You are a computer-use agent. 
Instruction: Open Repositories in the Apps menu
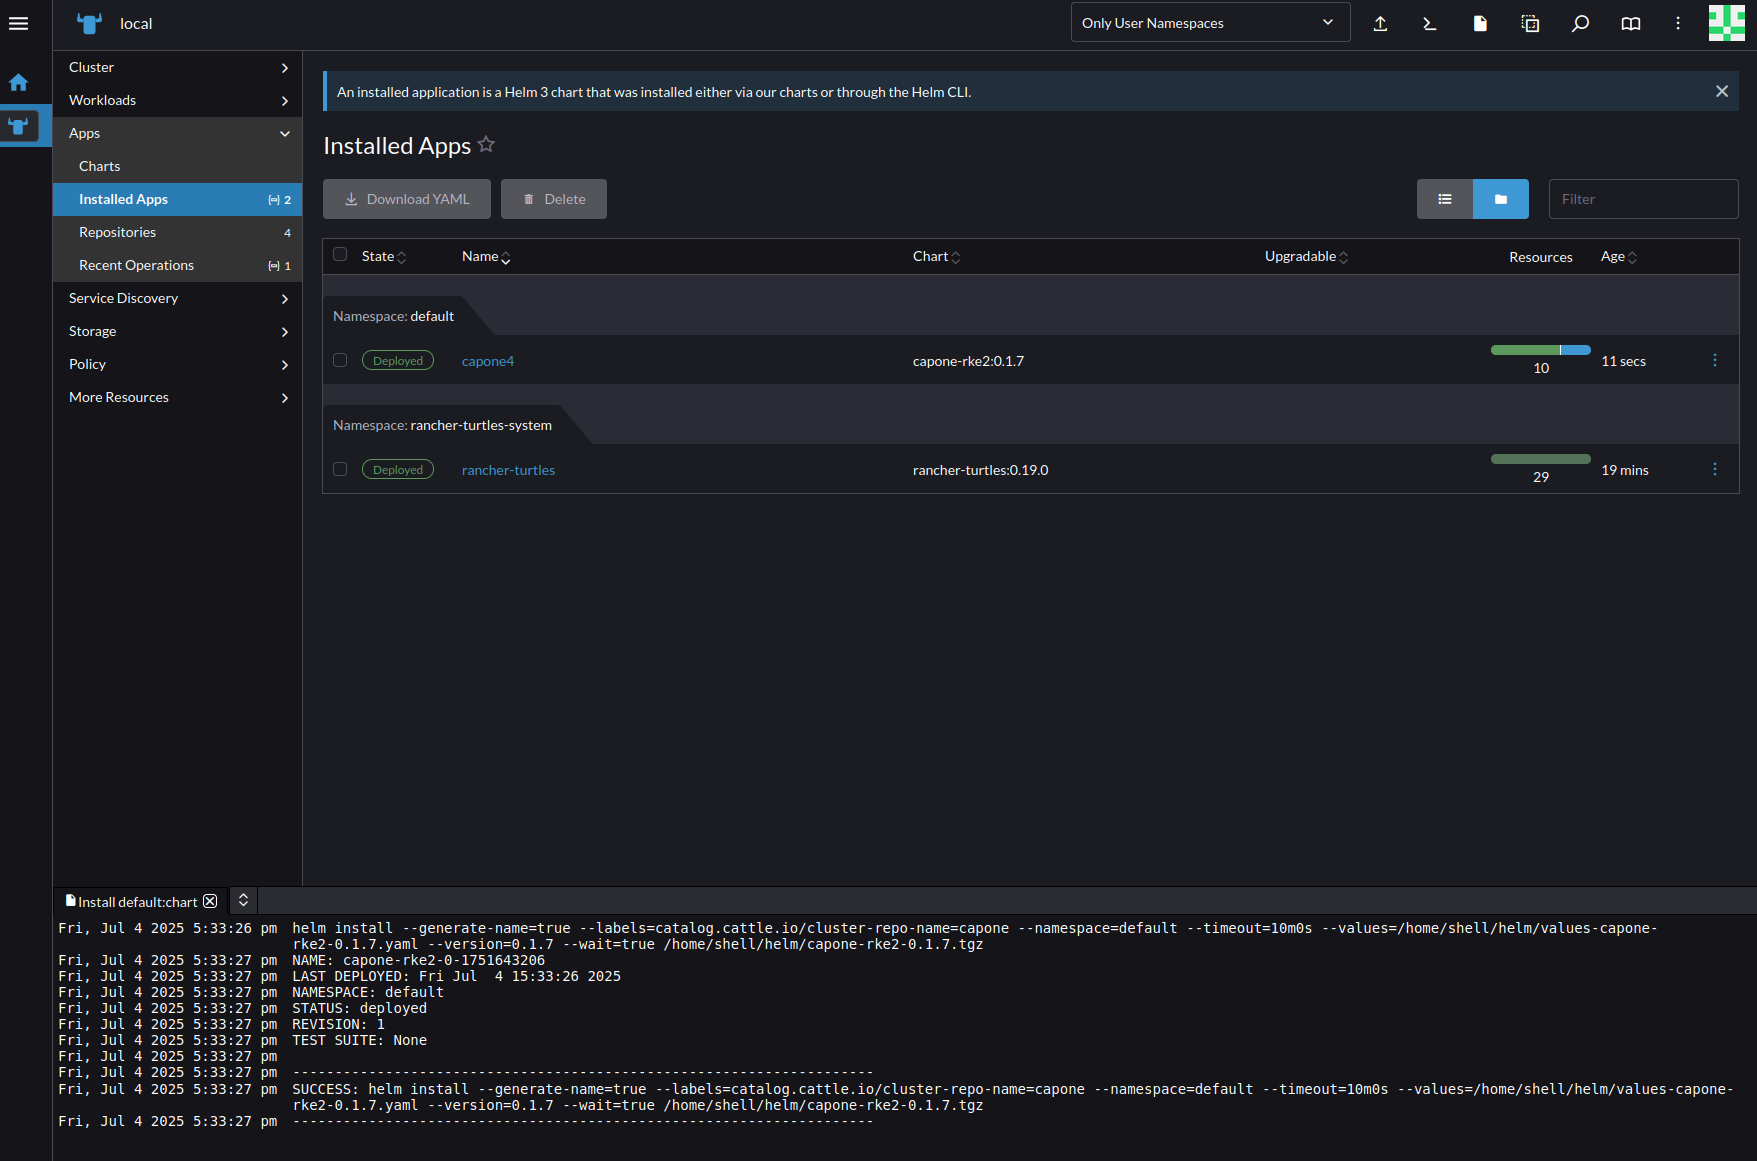177,232
